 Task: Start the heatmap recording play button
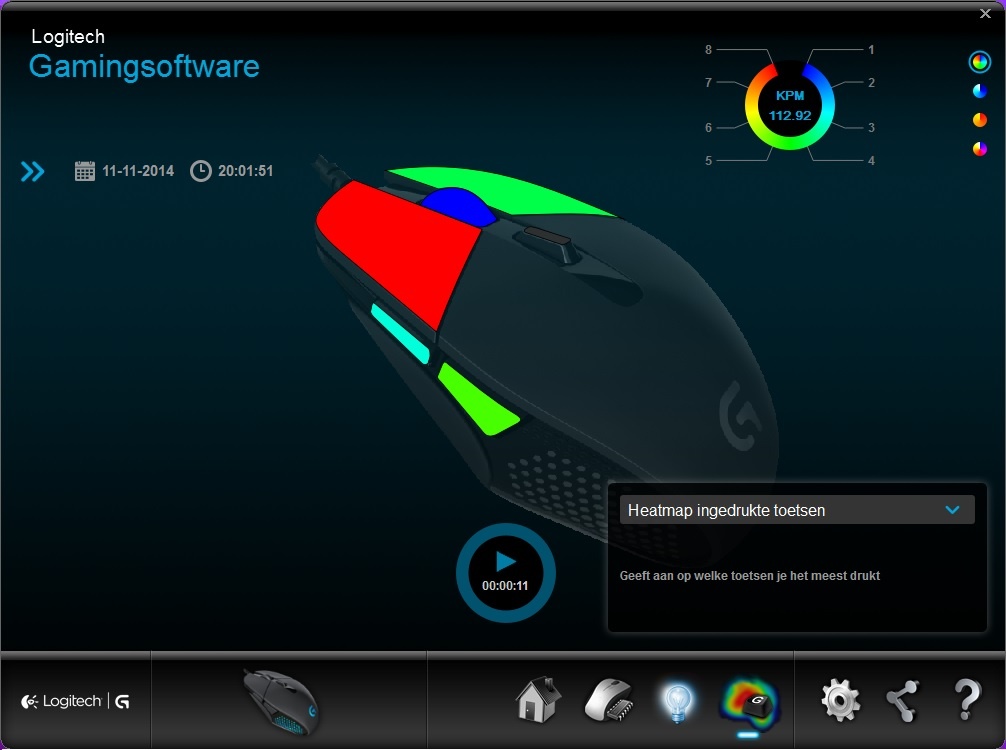click(x=506, y=572)
